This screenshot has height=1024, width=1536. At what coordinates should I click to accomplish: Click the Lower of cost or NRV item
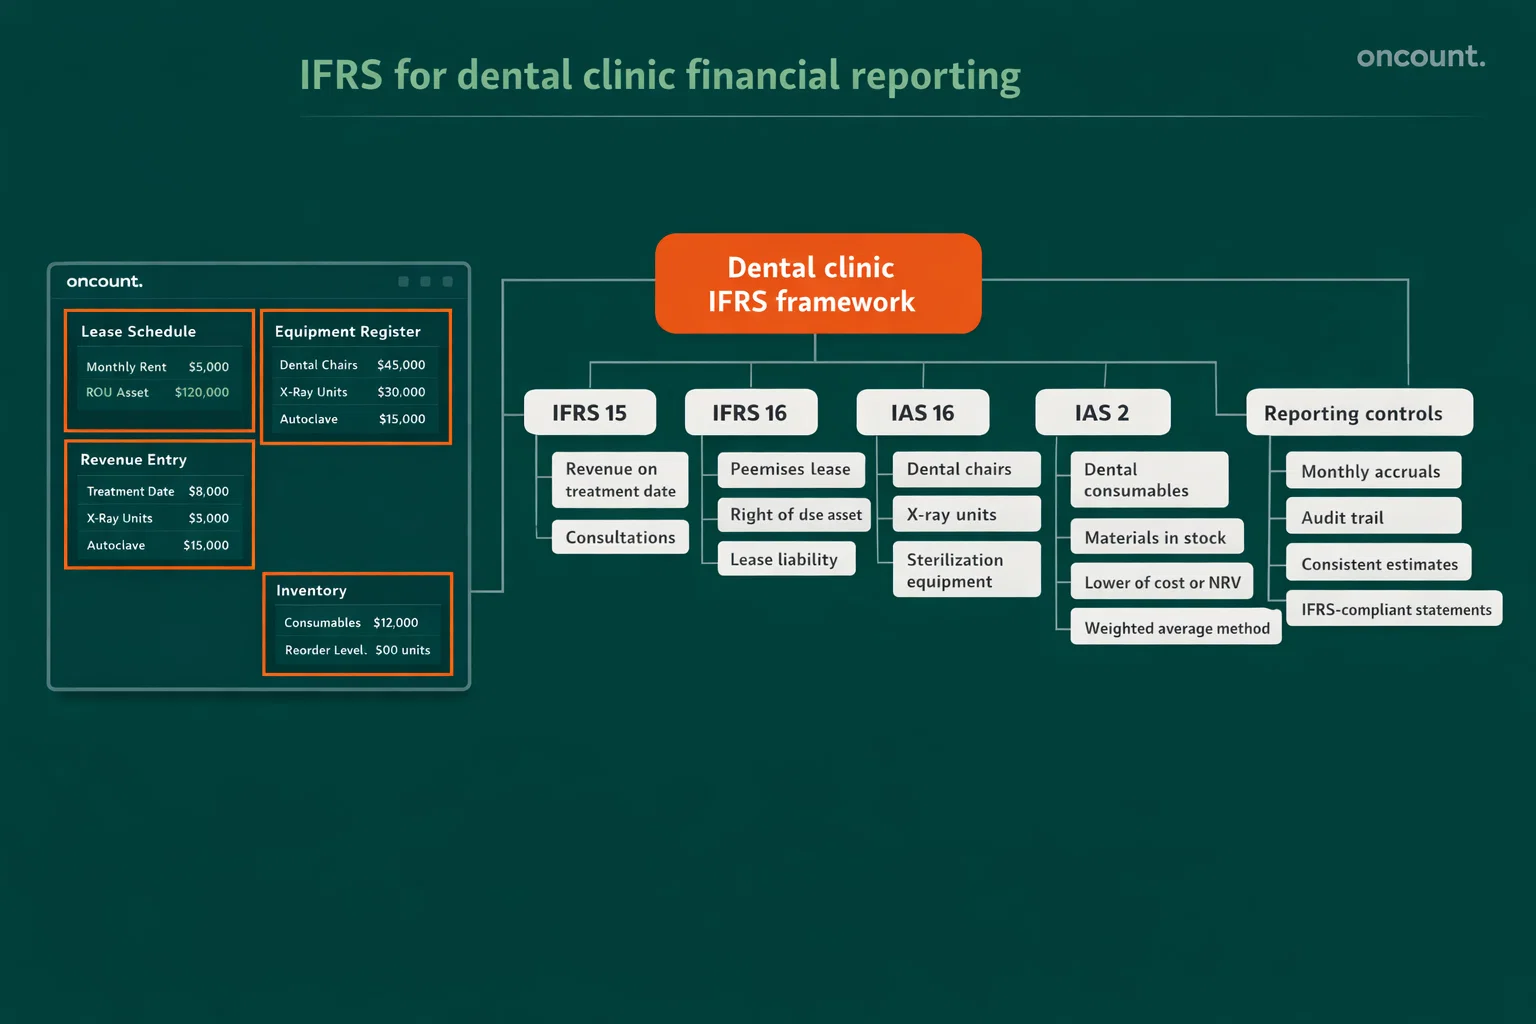pos(1161,581)
